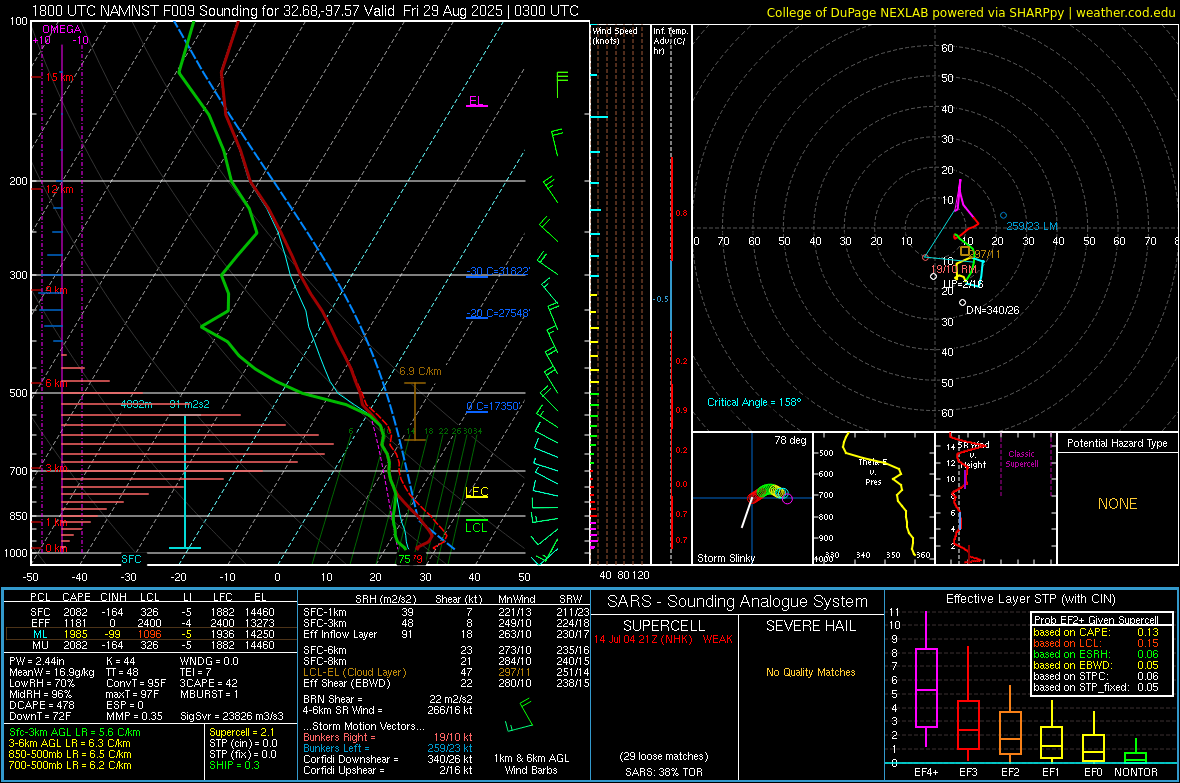Viewport: 1180px width, 783px height.
Task: Click the 'DCAPE = 478' value
Action: (x=41, y=705)
